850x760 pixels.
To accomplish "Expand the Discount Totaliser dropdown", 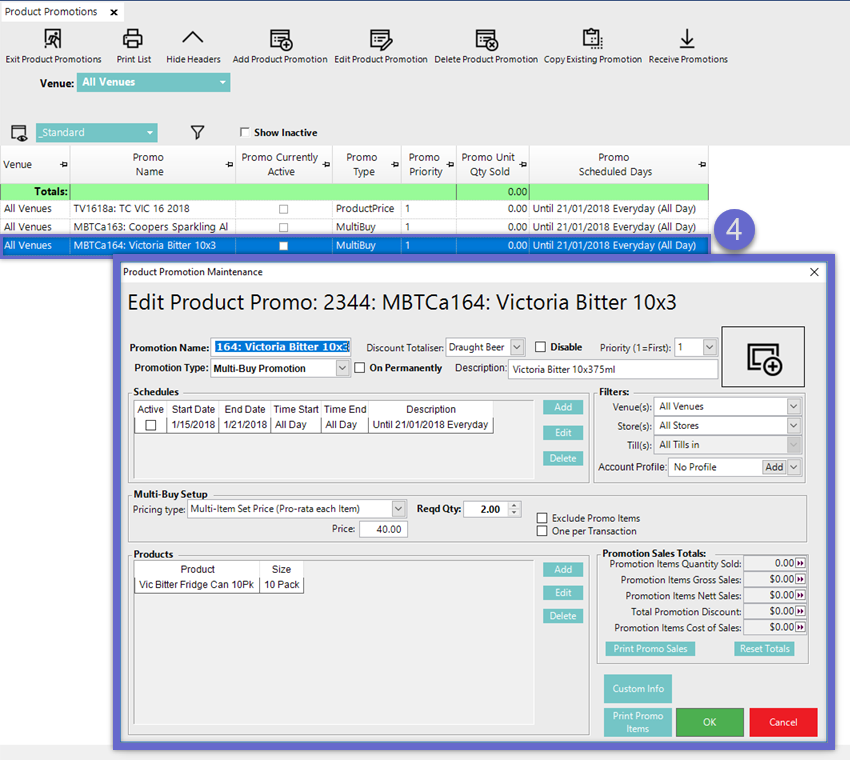I will [x=517, y=347].
